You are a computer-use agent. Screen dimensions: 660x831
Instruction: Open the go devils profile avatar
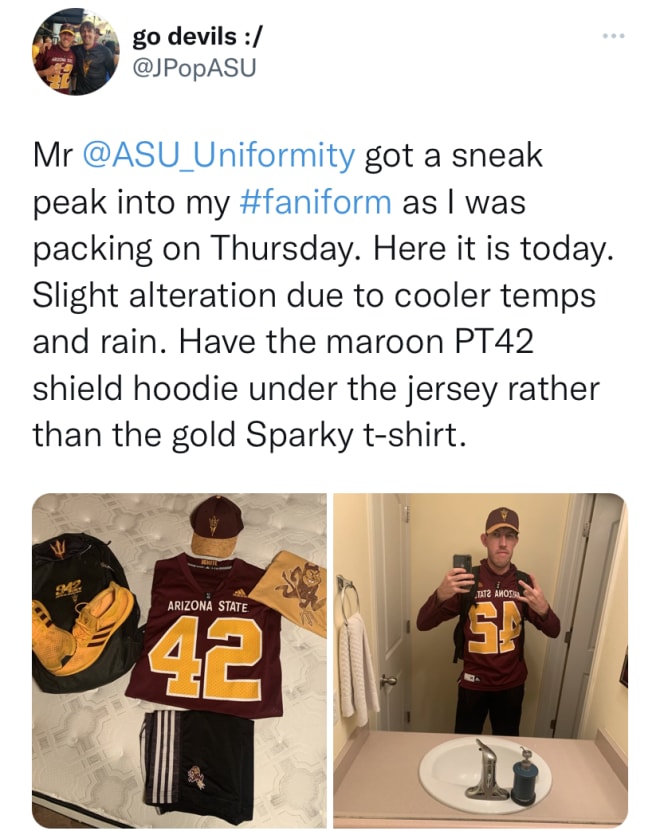click(x=76, y=52)
